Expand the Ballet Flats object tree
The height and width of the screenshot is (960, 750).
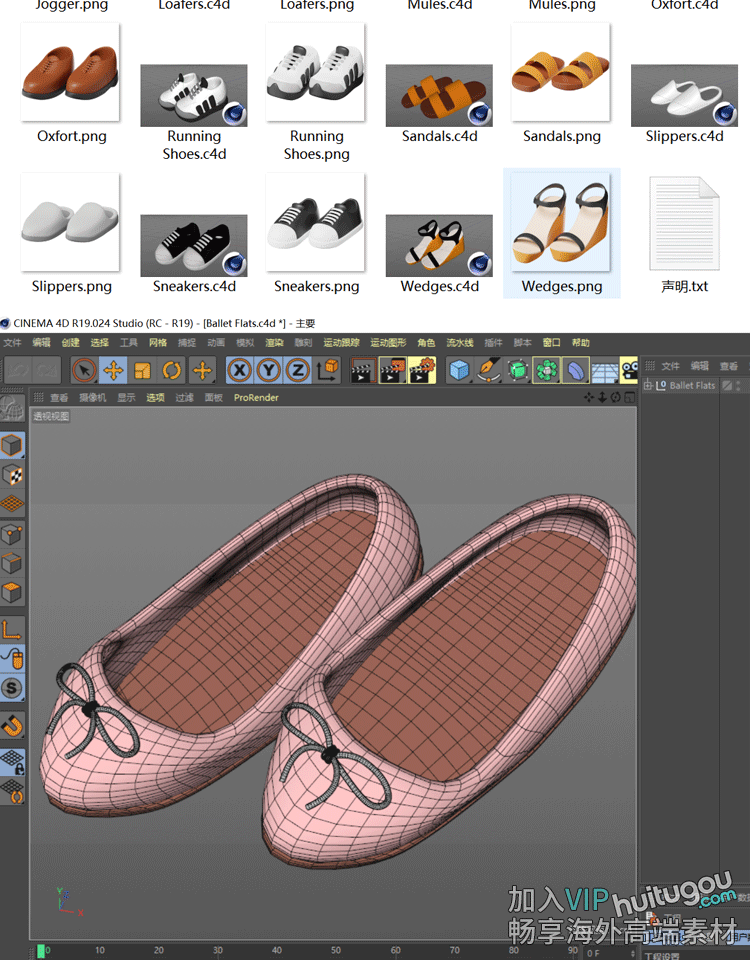(x=648, y=385)
